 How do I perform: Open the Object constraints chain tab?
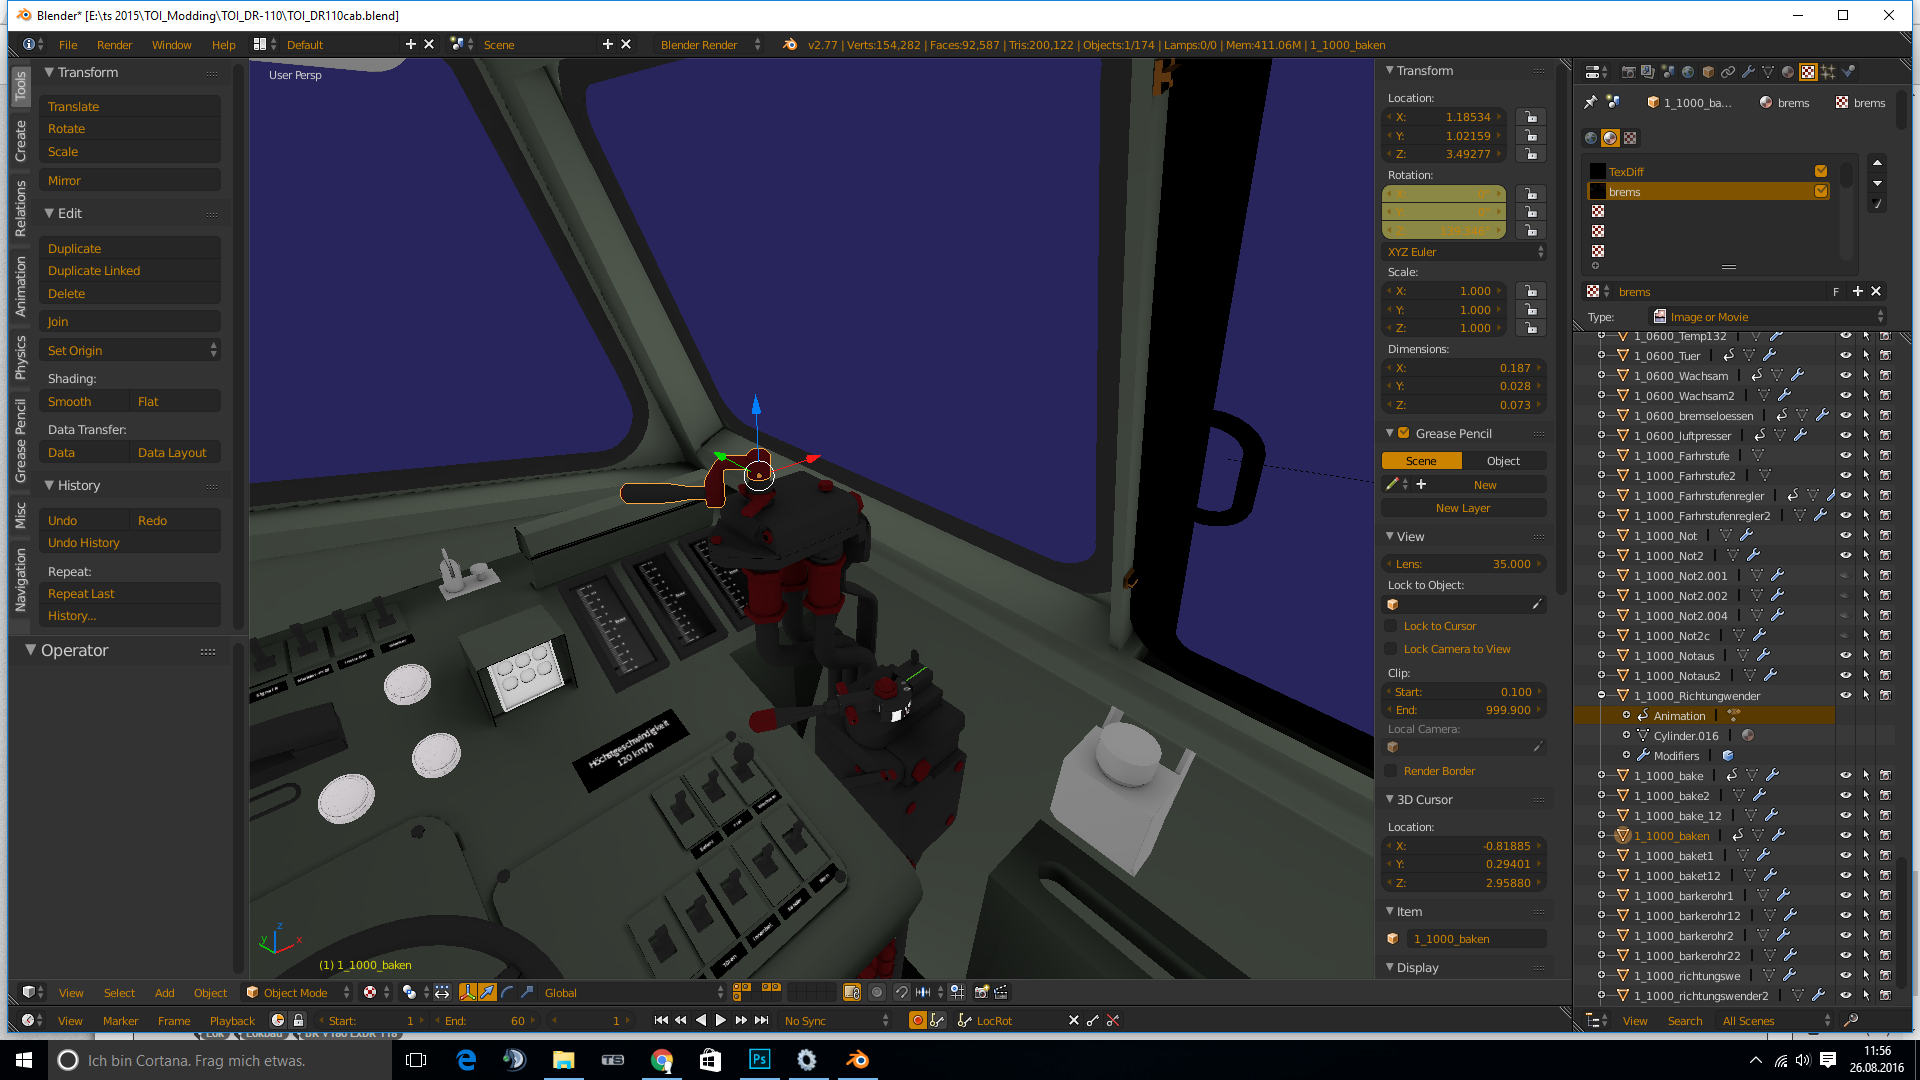click(x=1728, y=72)
